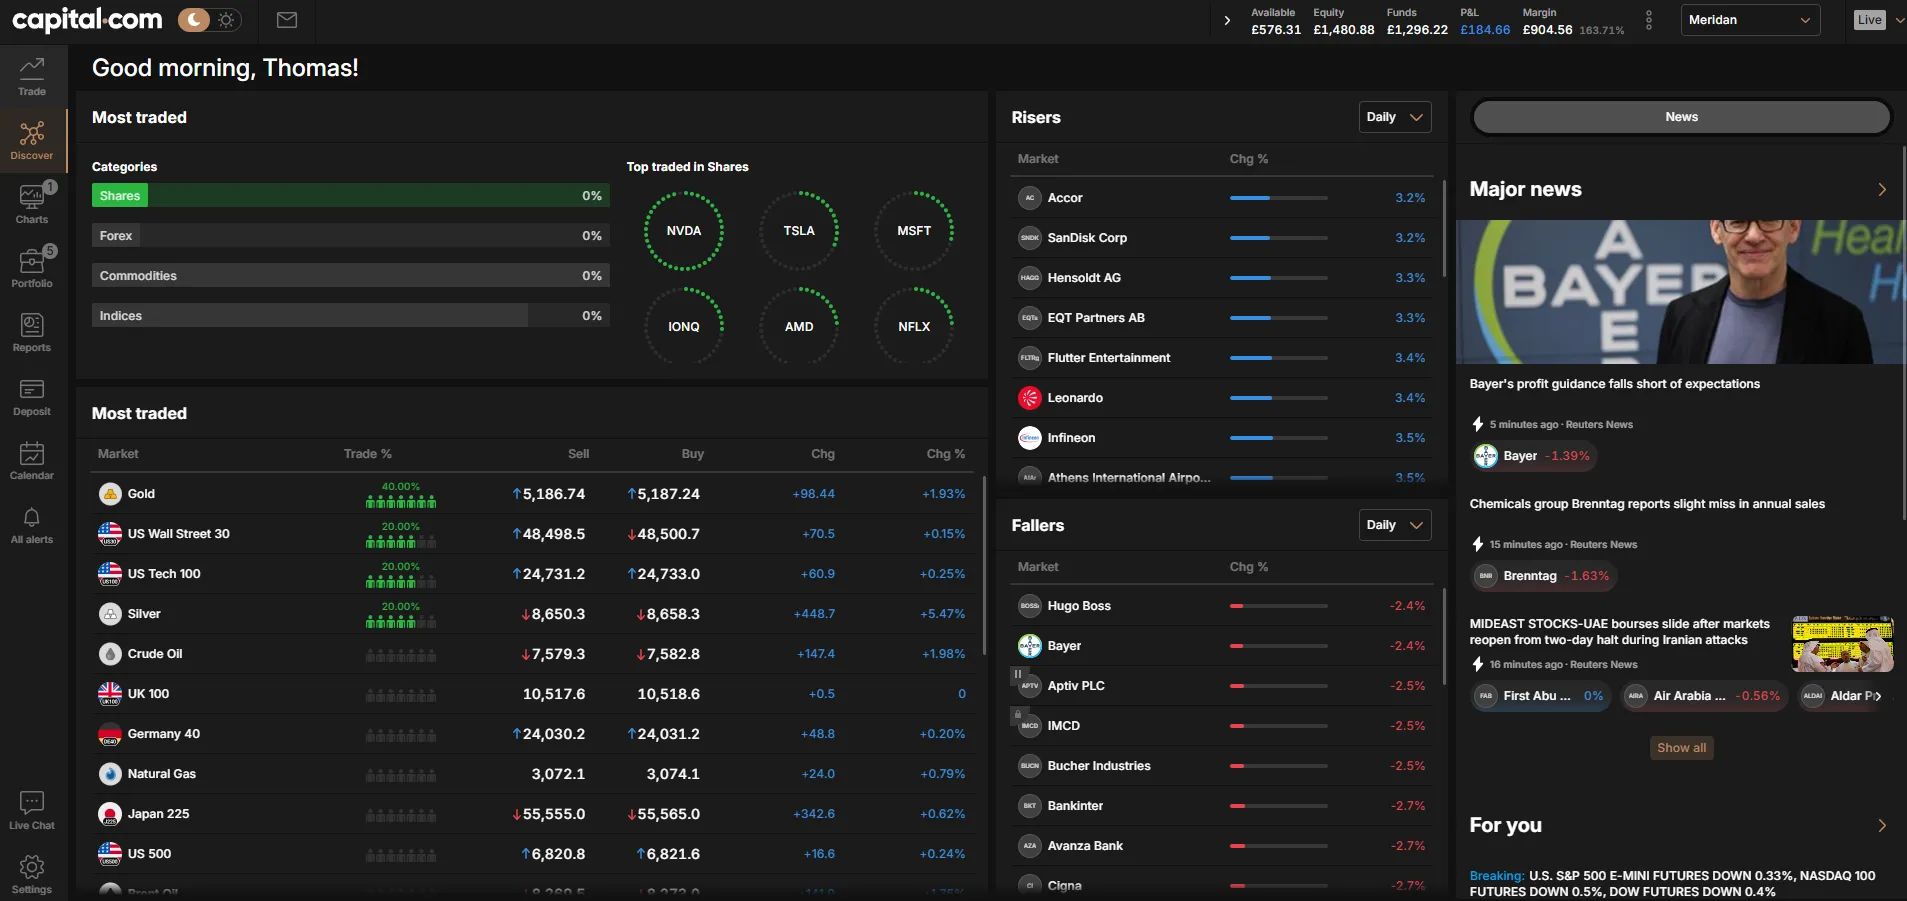Toggle dark/light theme switch
This screenshot has height=901, width=1907.
tap(209, 20)
